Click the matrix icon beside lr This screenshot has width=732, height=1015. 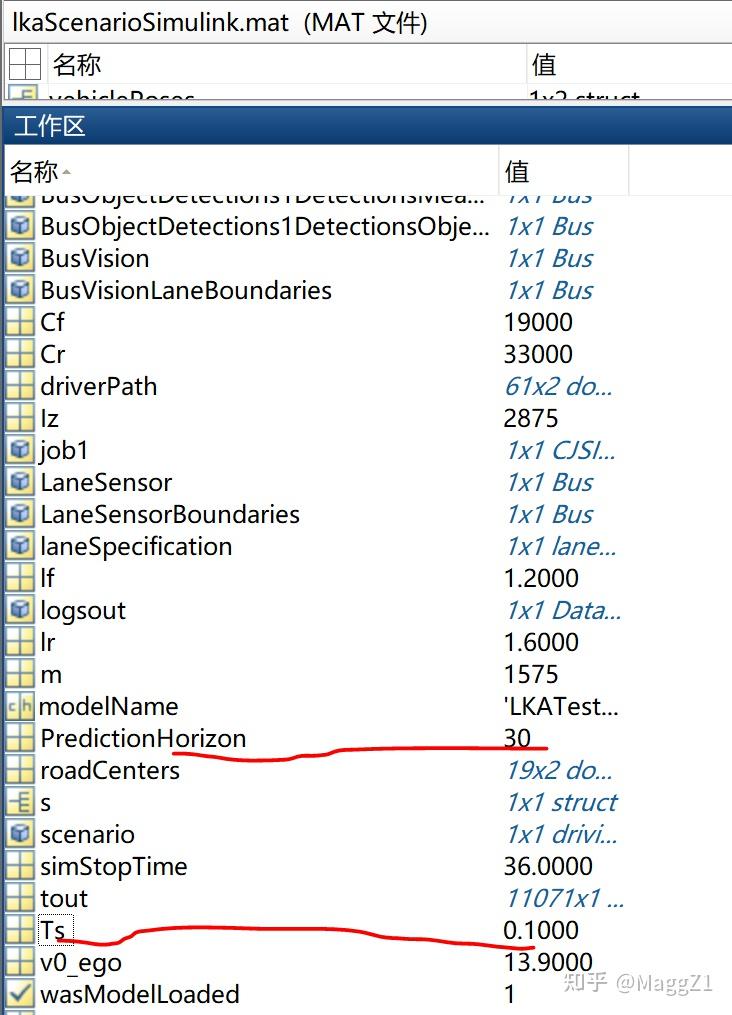20,641
